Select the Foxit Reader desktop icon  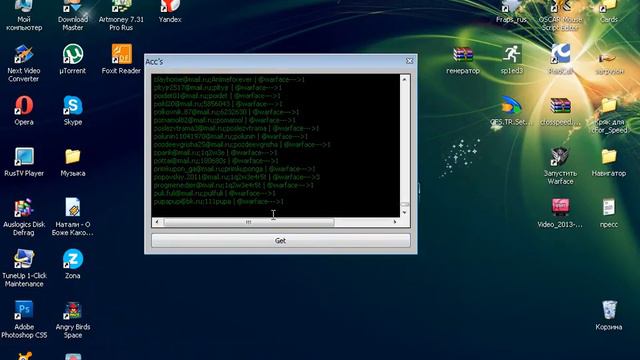pyautogui.click(x=121, y=59)
